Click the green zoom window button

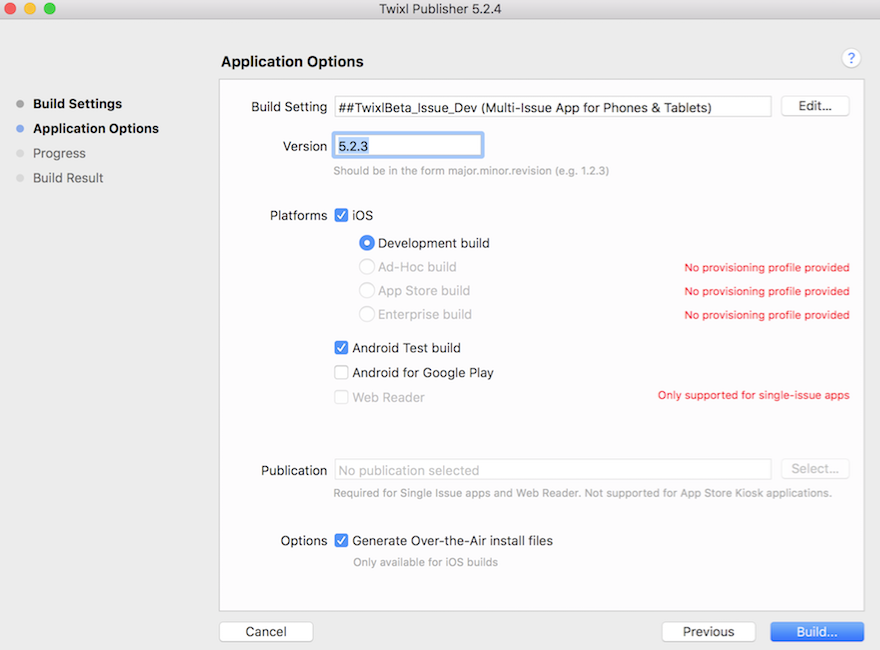pyautogui.click(x=49, y=8)
